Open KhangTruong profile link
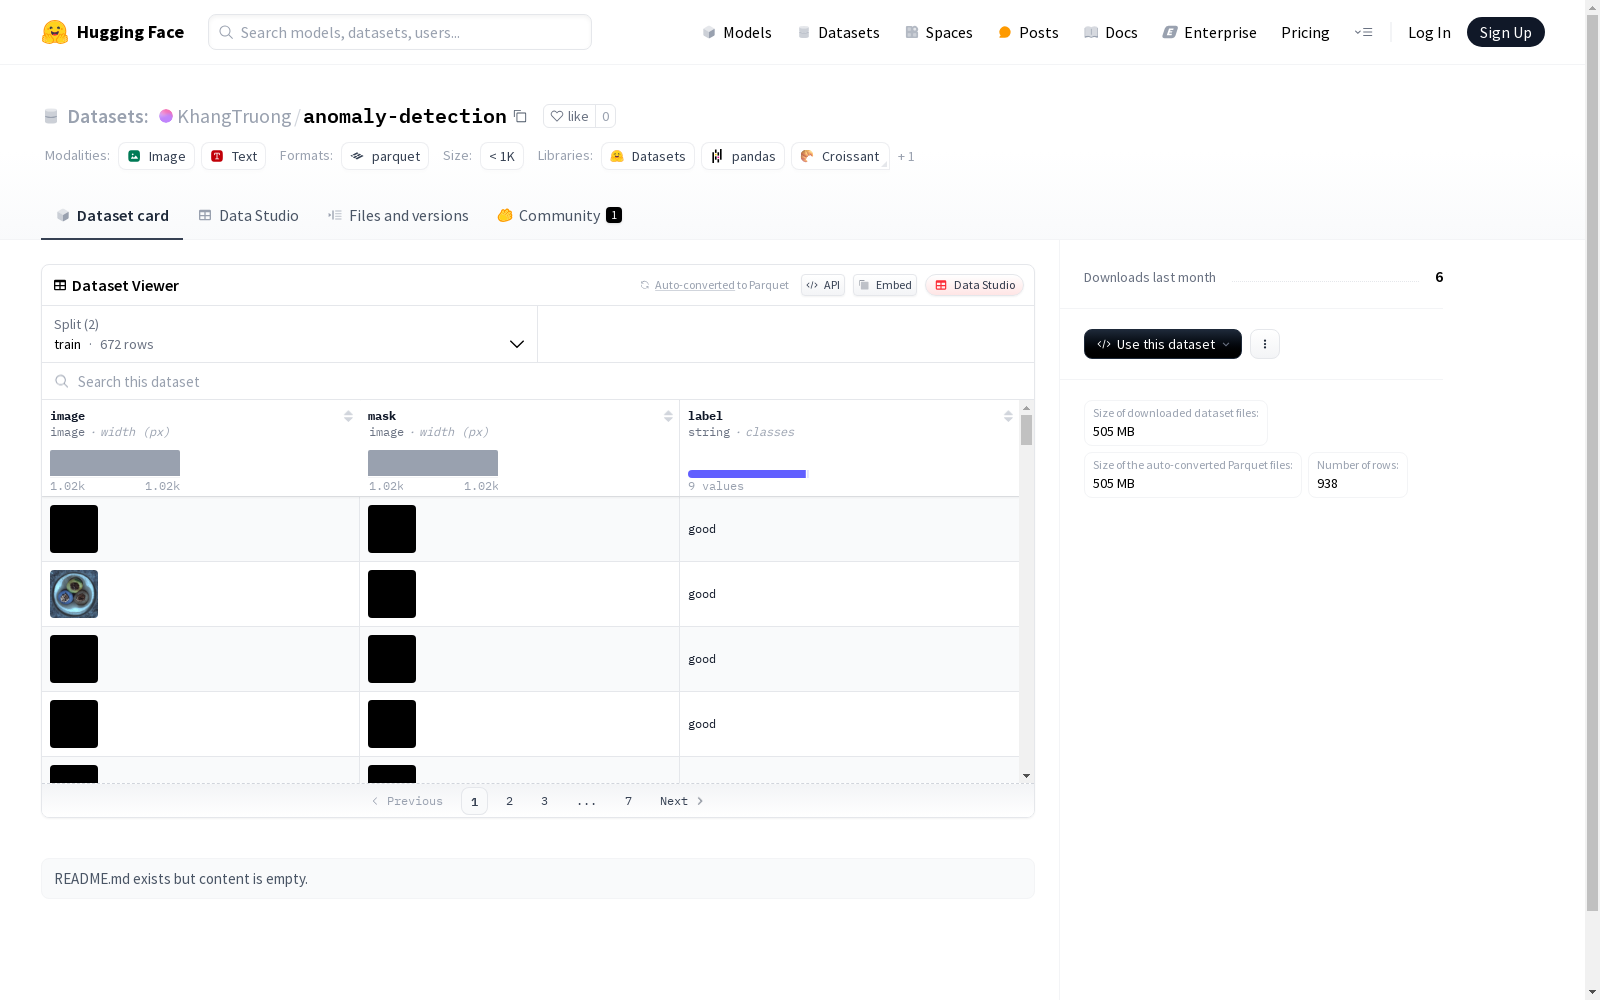The image size is (1600, 1000). 234,116
